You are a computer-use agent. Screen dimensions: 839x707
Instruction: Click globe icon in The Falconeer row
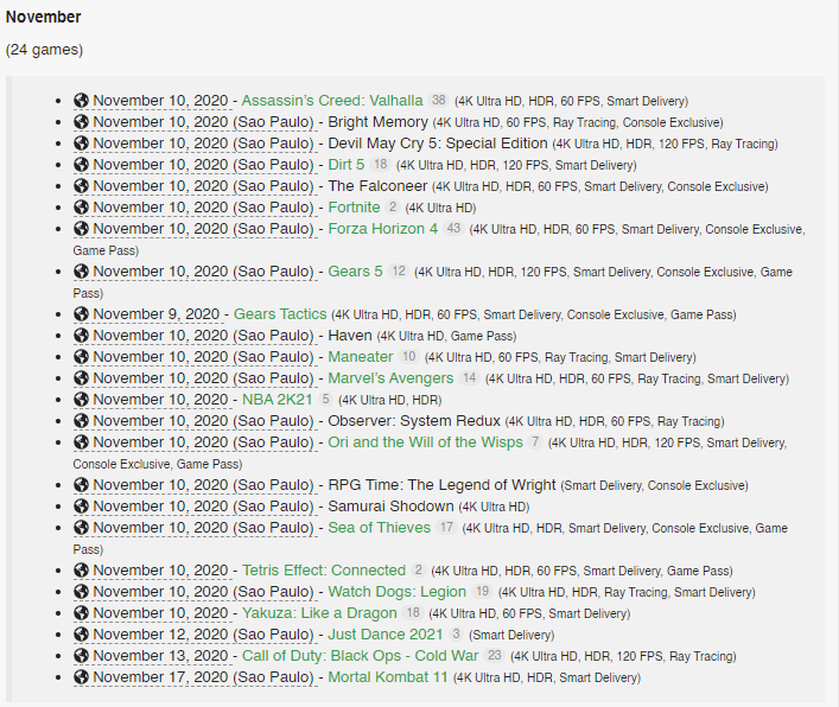pos(81,186)
